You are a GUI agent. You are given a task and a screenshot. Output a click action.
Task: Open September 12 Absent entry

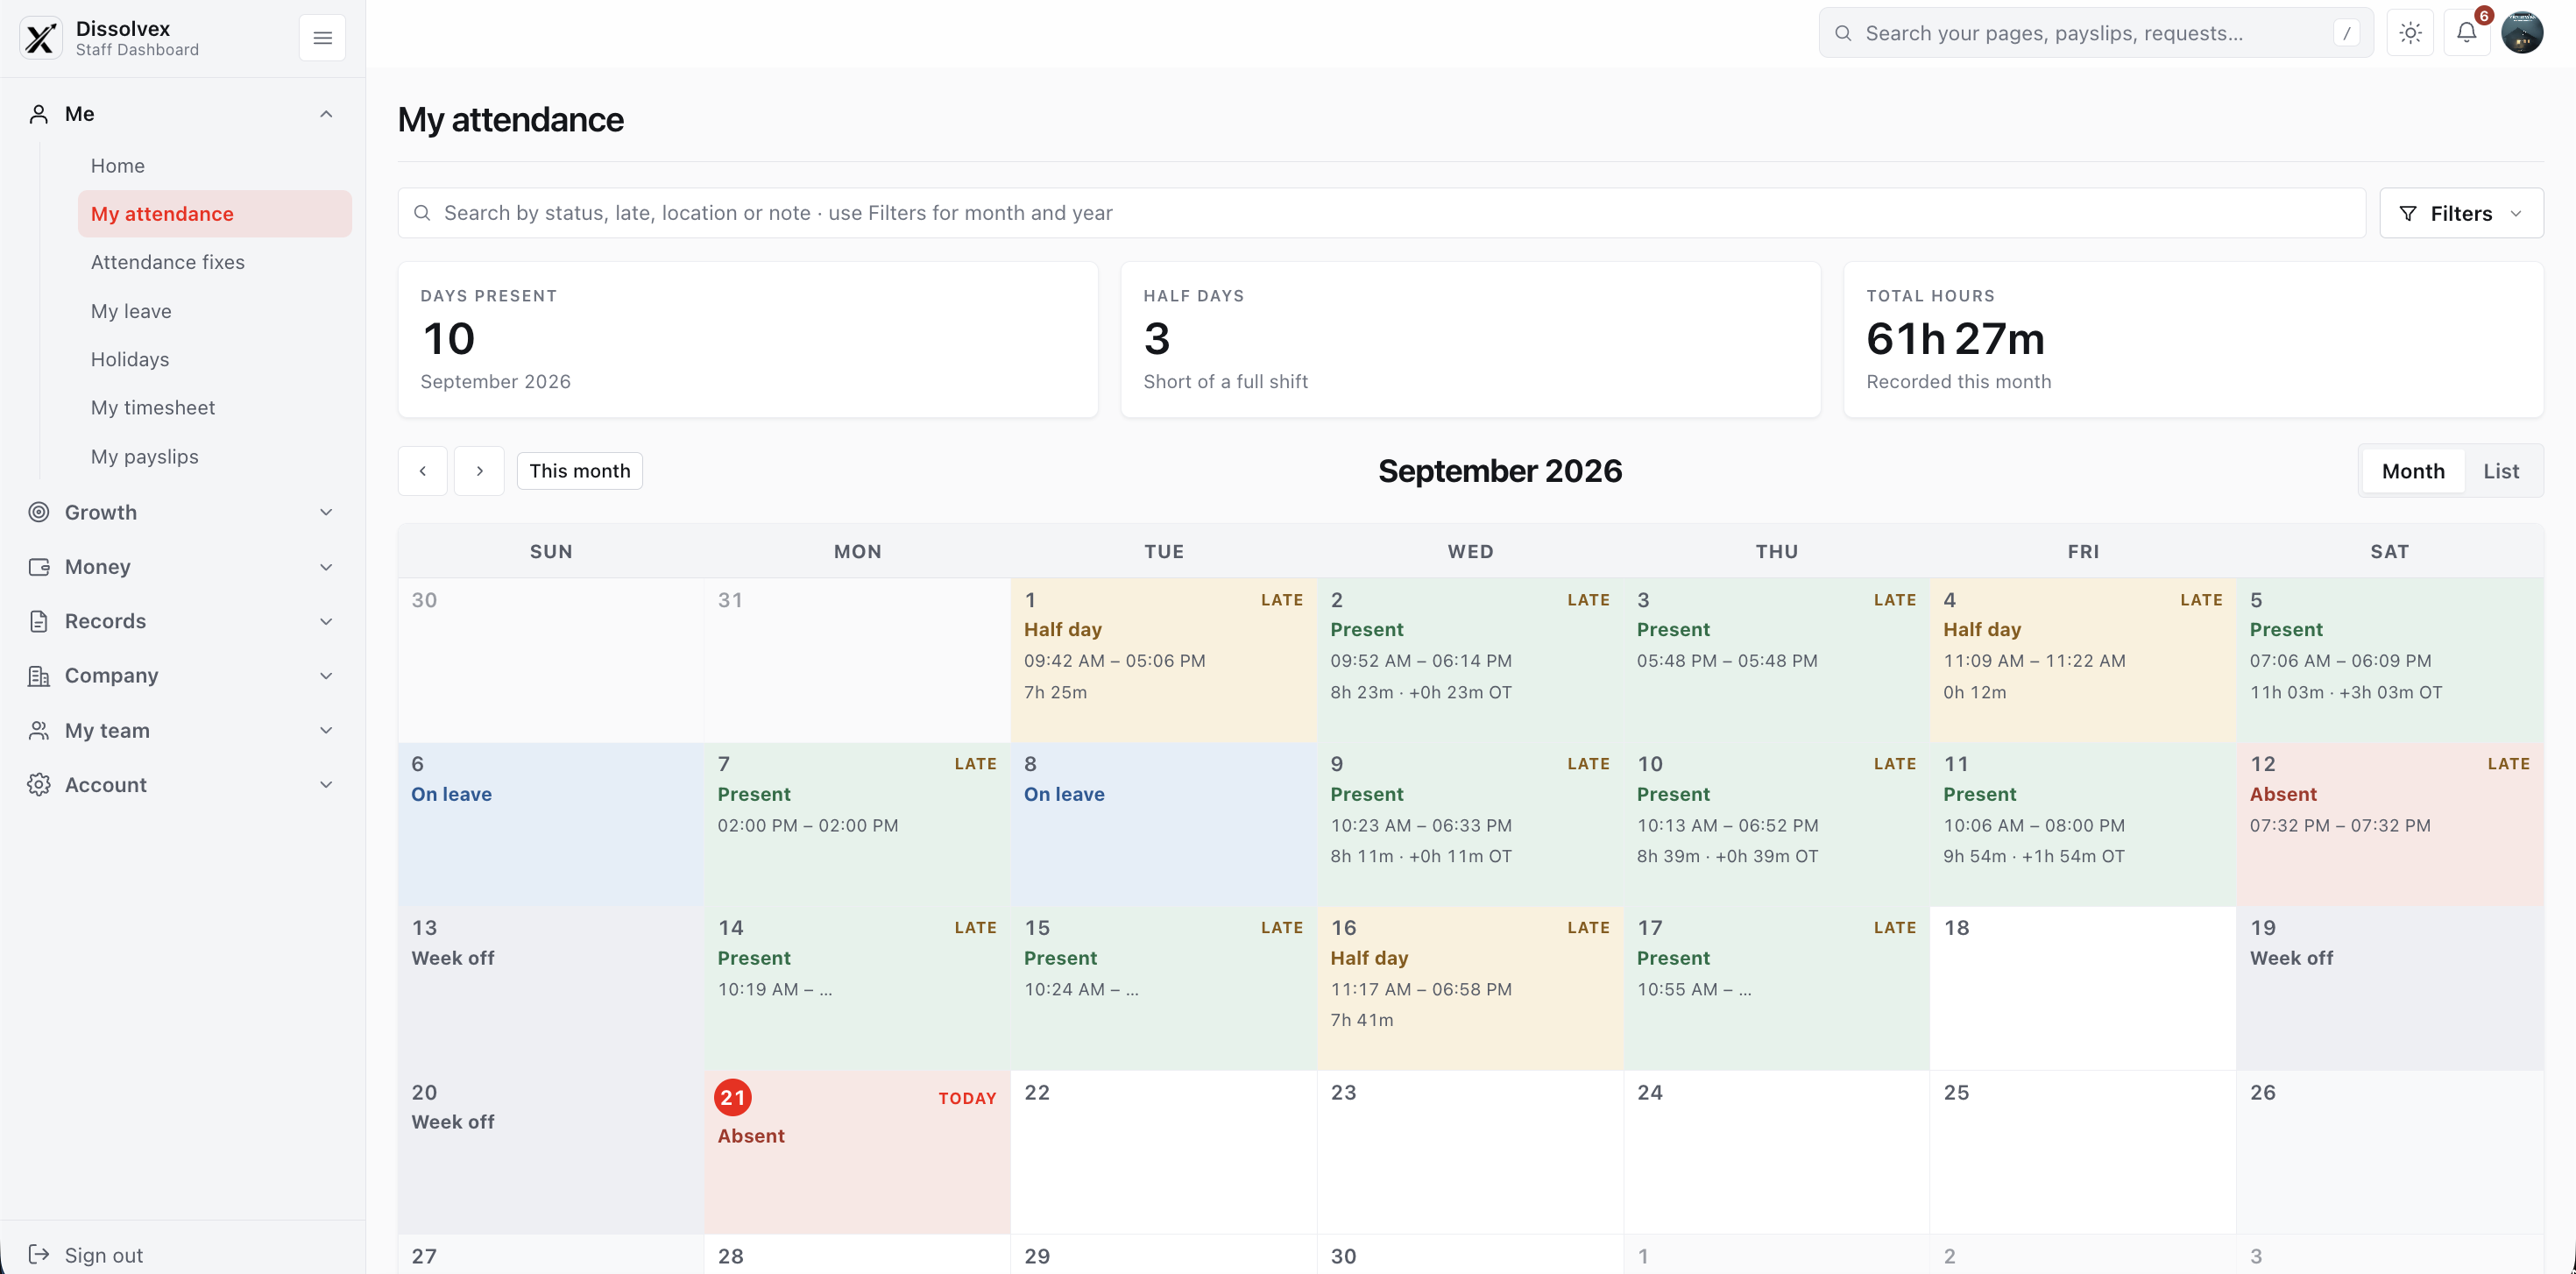(x=2390, y=824)
